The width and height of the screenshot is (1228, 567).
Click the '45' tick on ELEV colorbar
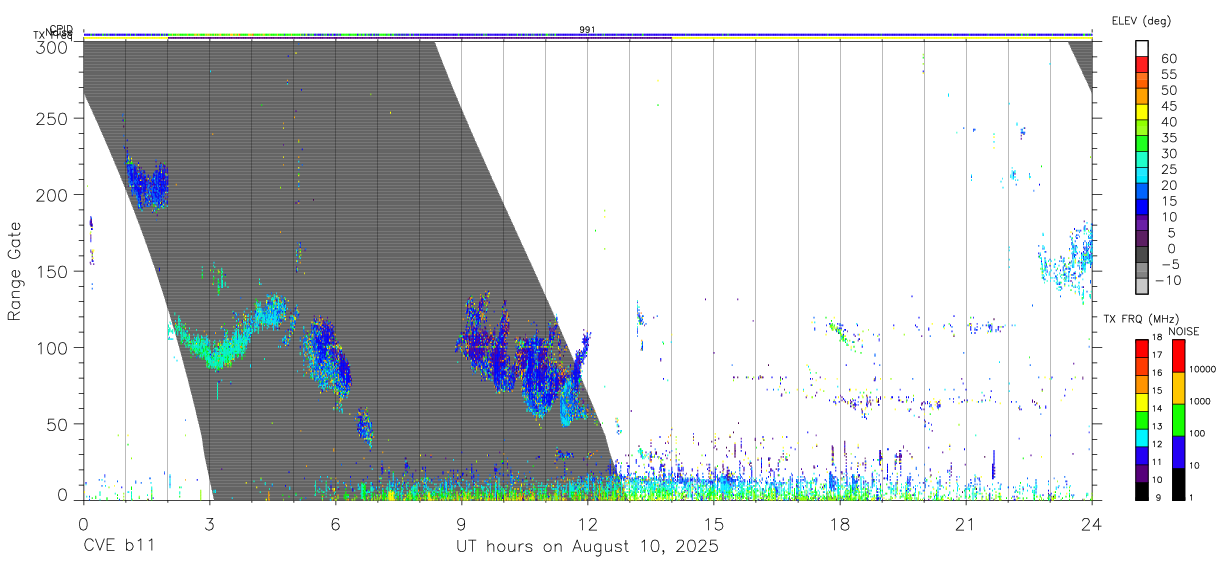pyautogui.click(x=1168, y=106)
